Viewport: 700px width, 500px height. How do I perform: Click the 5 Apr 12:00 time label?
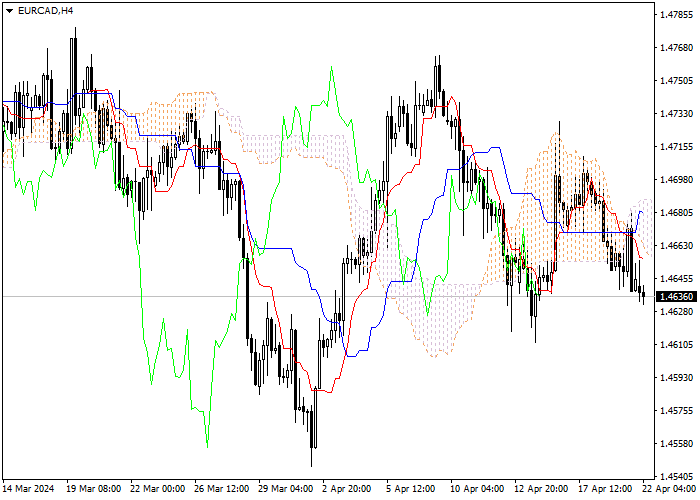pyautogui.click(x=411, y=489)
